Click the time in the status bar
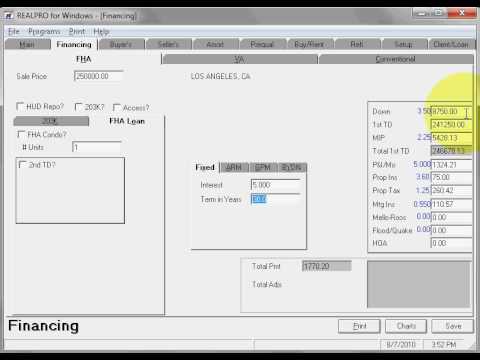Screen dimensions: 480x360 tap(444, 344)
